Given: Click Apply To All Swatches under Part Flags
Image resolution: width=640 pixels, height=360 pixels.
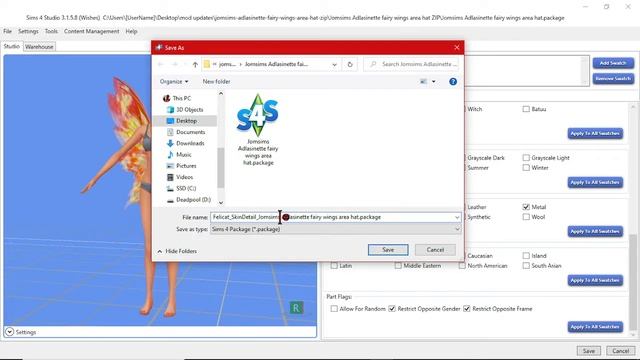Looking at the screenshot, I should pyautogui.click(x=595, y=327).
